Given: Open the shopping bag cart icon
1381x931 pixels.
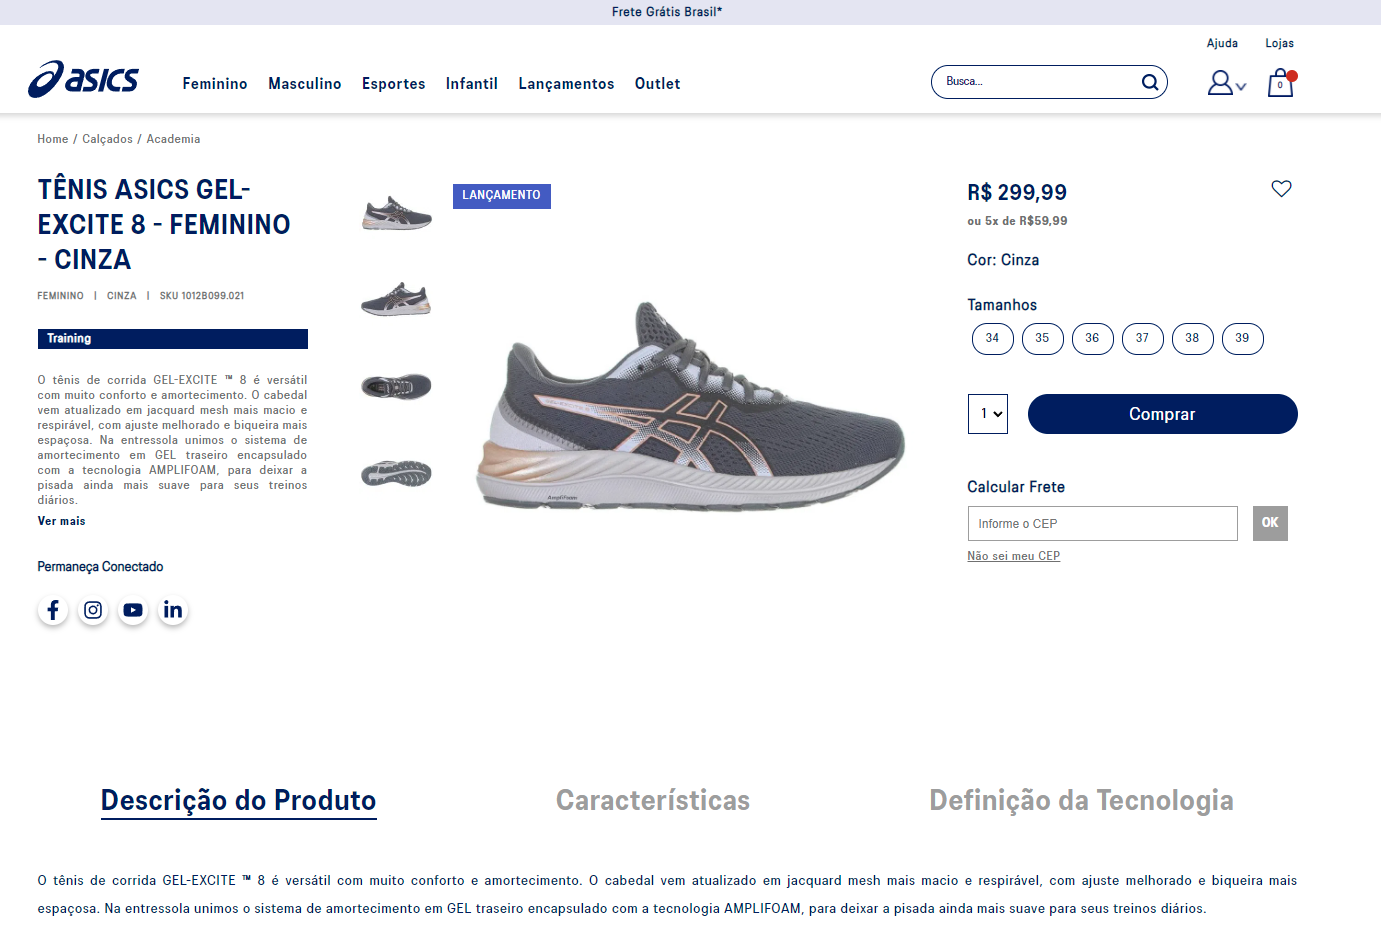Looking at the screenshot, I should 1281,83.
